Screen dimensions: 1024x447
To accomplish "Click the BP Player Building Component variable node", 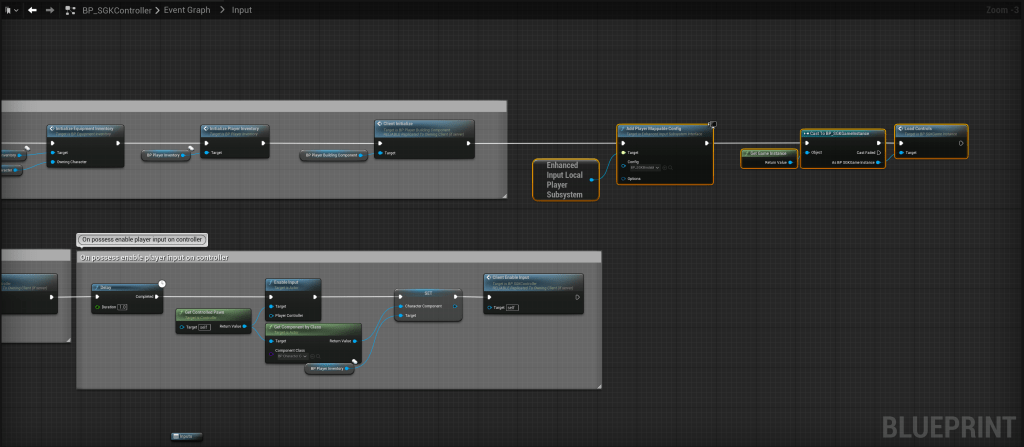I will point(330,155).
